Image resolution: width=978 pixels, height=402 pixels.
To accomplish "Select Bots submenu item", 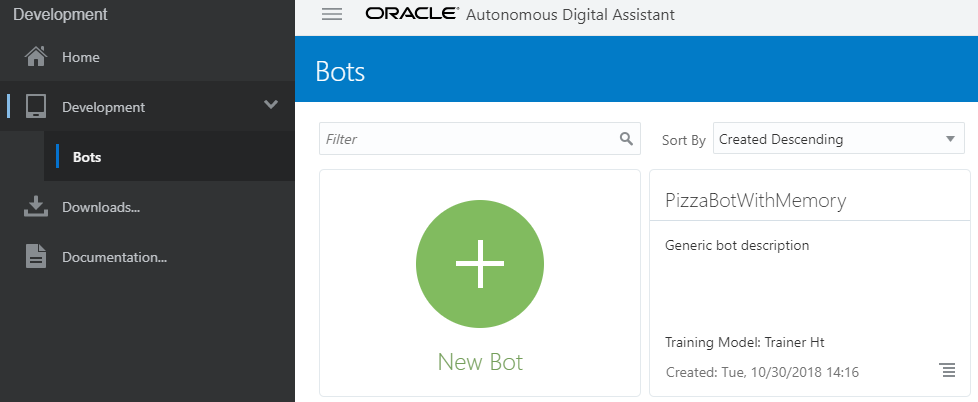I will point(169,156).
